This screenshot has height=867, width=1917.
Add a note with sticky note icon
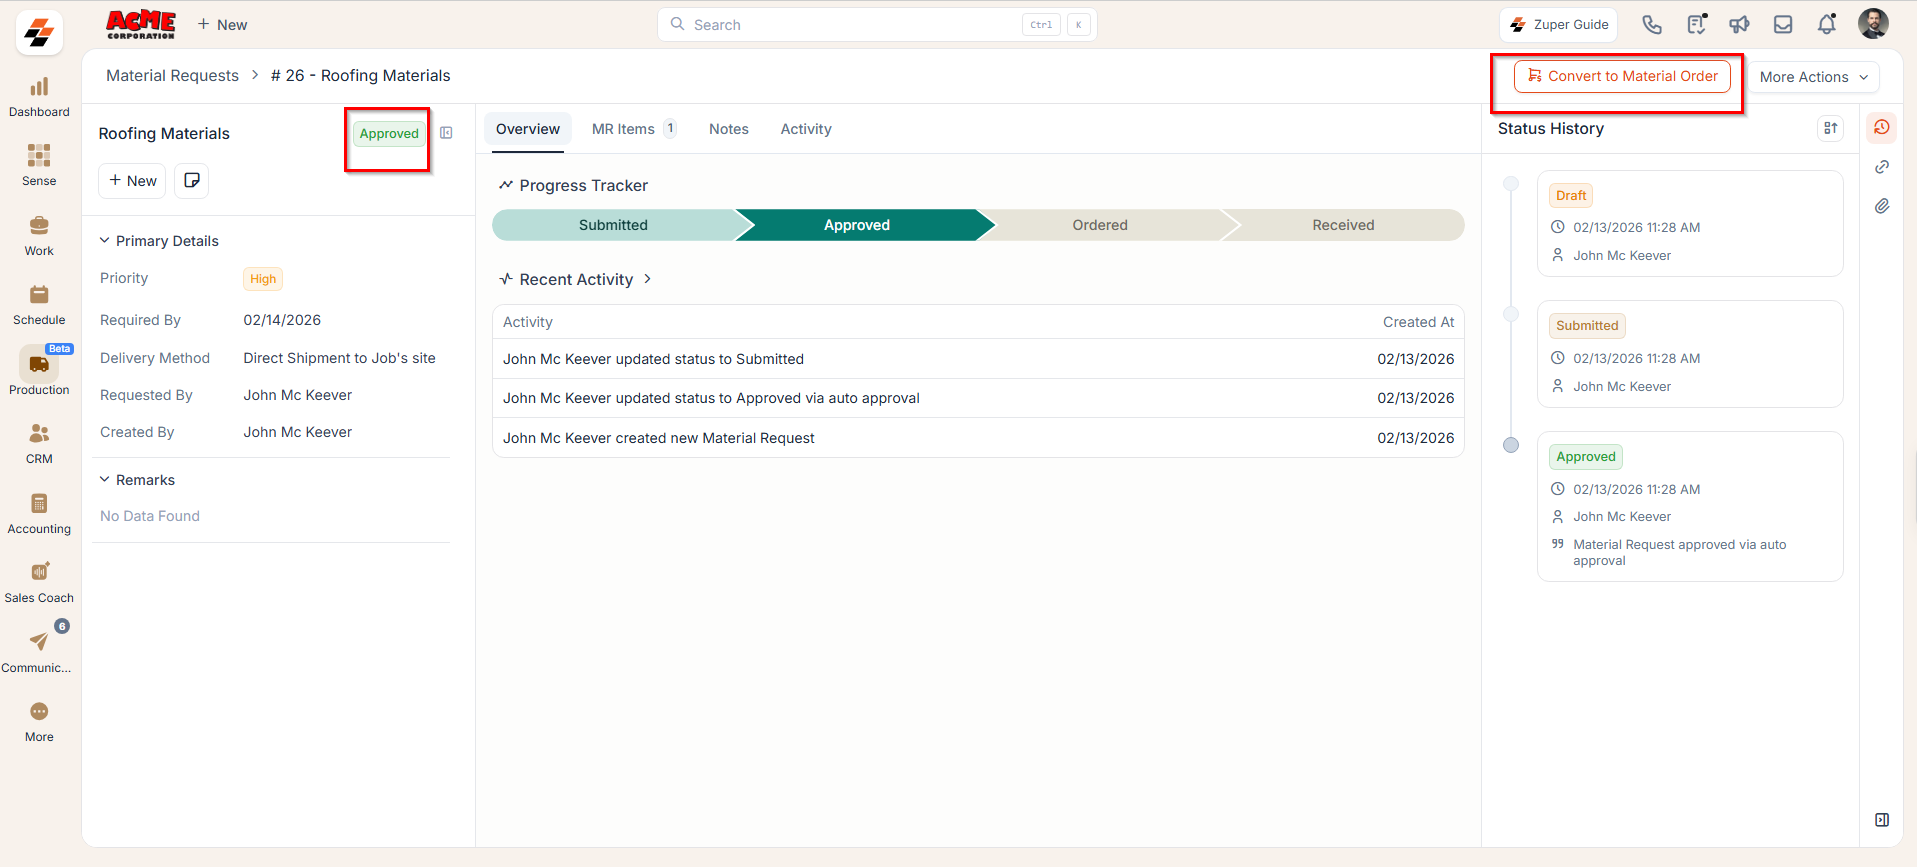coord(192,181)
